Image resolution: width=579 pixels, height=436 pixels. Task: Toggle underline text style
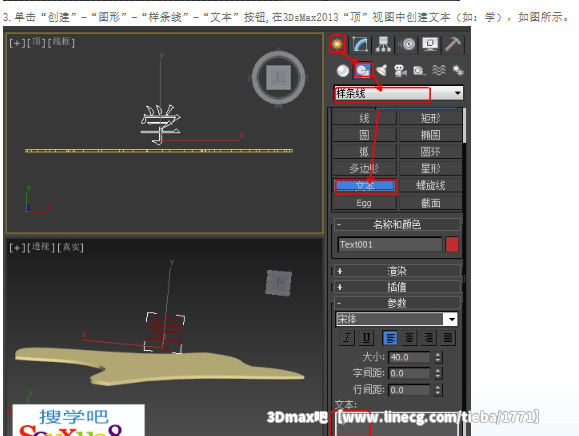(x=366, y=337)
